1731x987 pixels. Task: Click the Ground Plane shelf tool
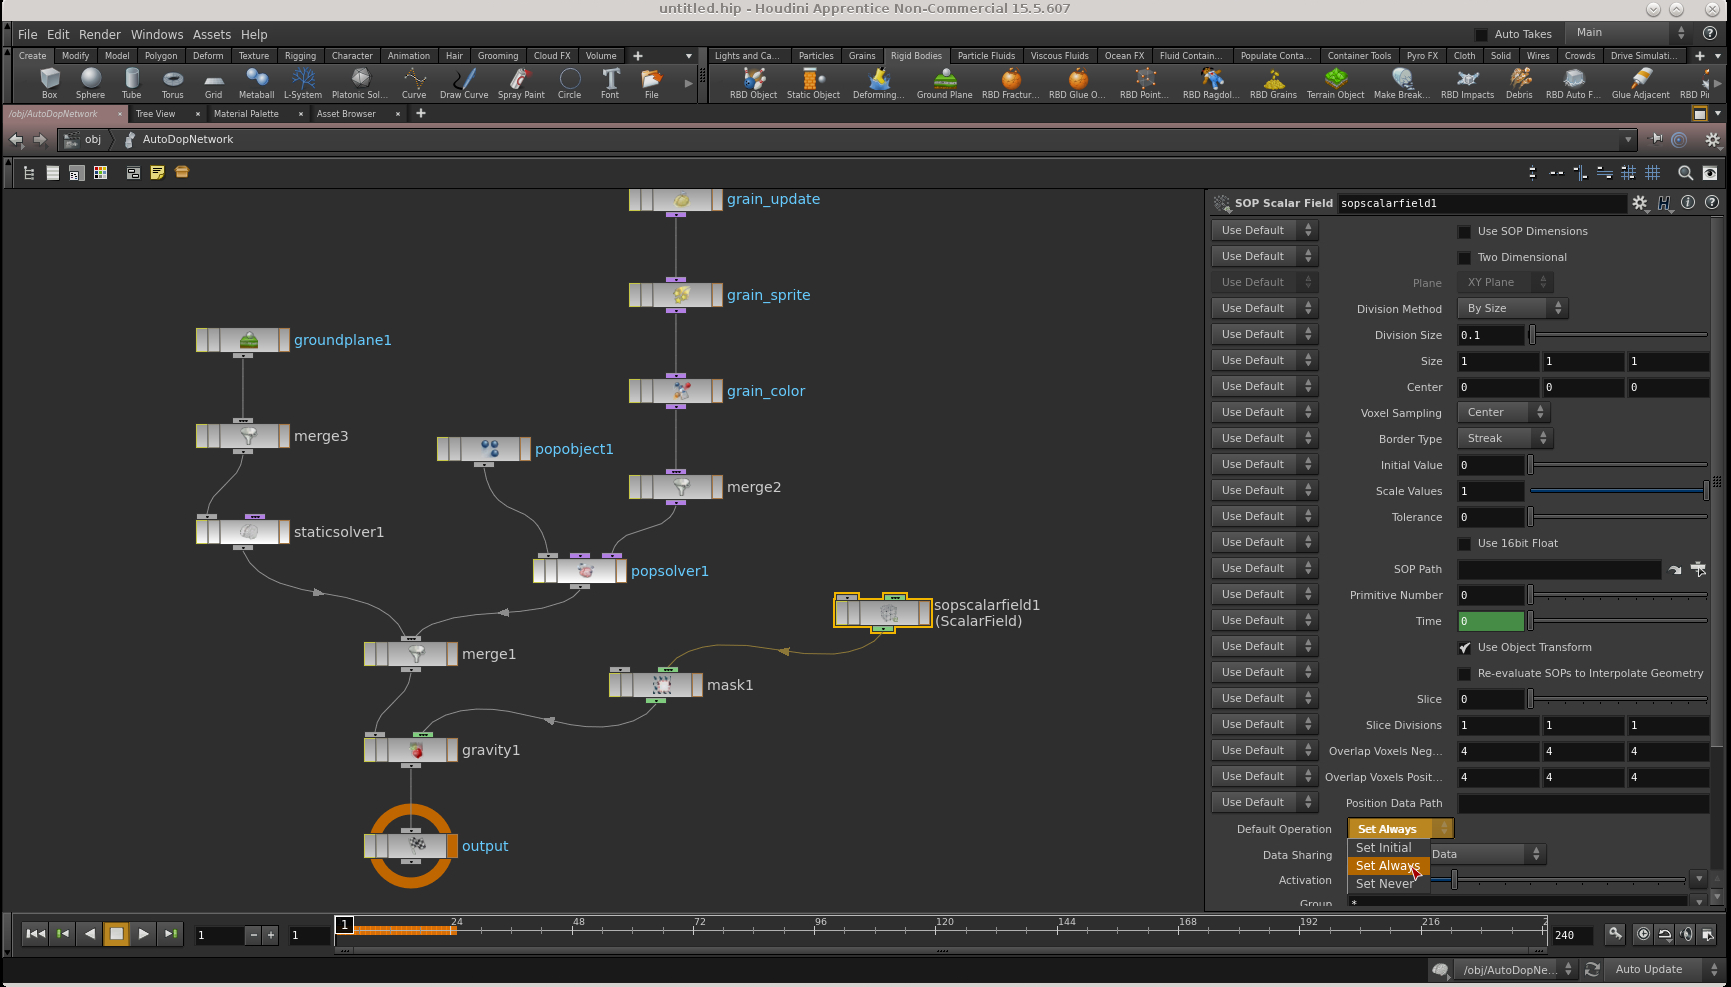point(944,83)
